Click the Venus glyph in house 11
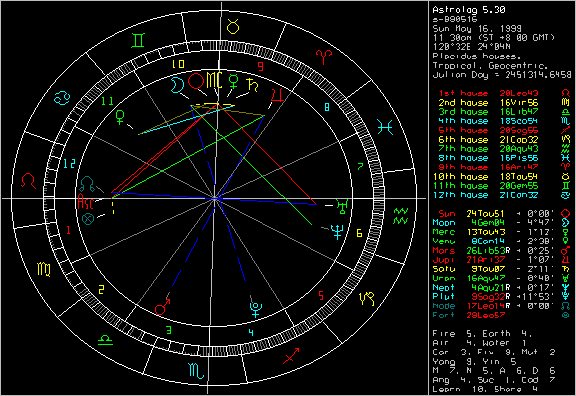This screenshot has height=396, width=576. (120, 117)
